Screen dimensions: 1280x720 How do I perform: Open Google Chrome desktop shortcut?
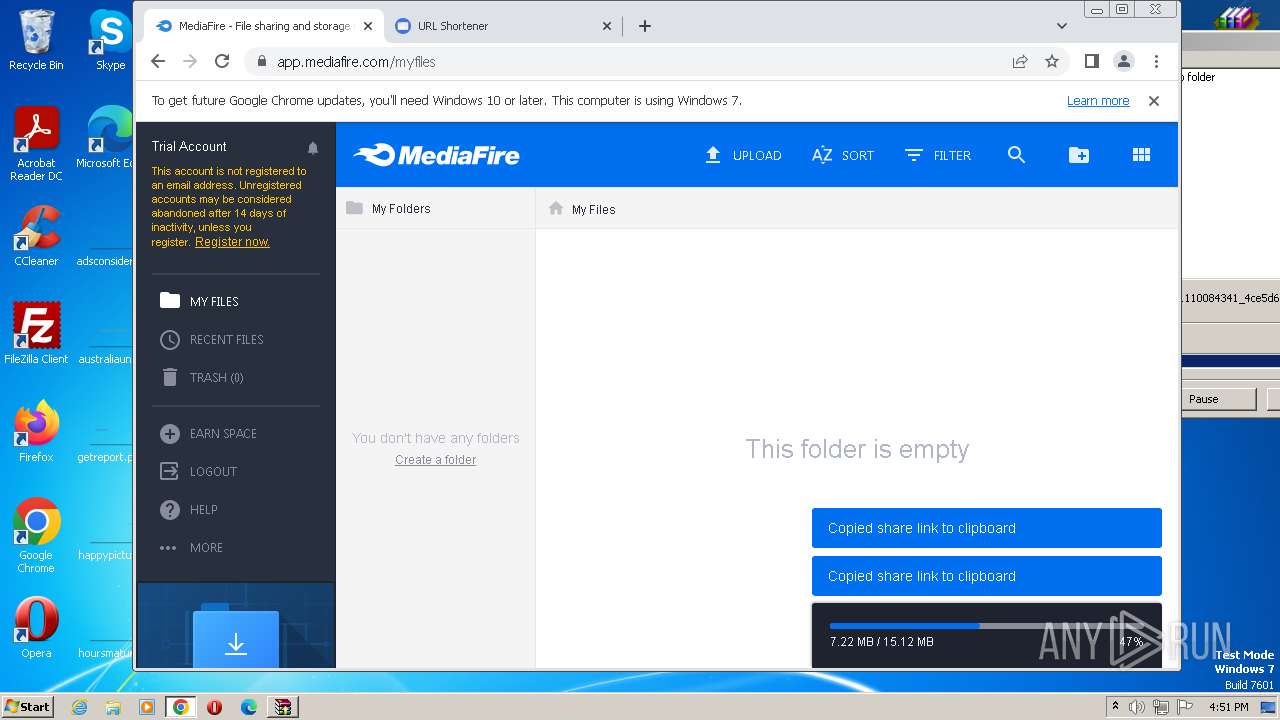click(x=36, y=536)
